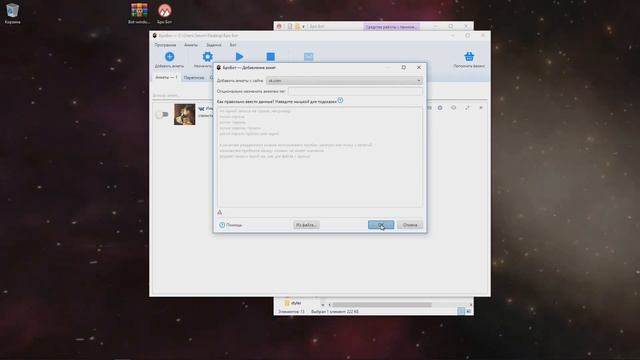640x360 pixels.
Task: Click the horizontal scrollbar in Explorer window
Action: coord(382,305)
